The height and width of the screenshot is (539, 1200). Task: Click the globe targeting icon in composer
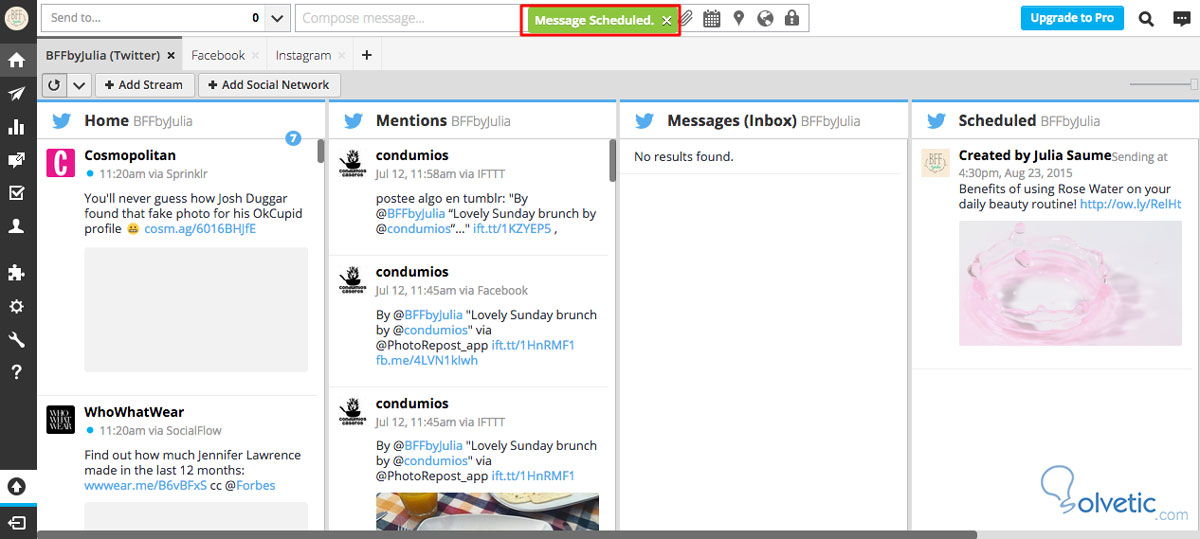click(766, 18)
